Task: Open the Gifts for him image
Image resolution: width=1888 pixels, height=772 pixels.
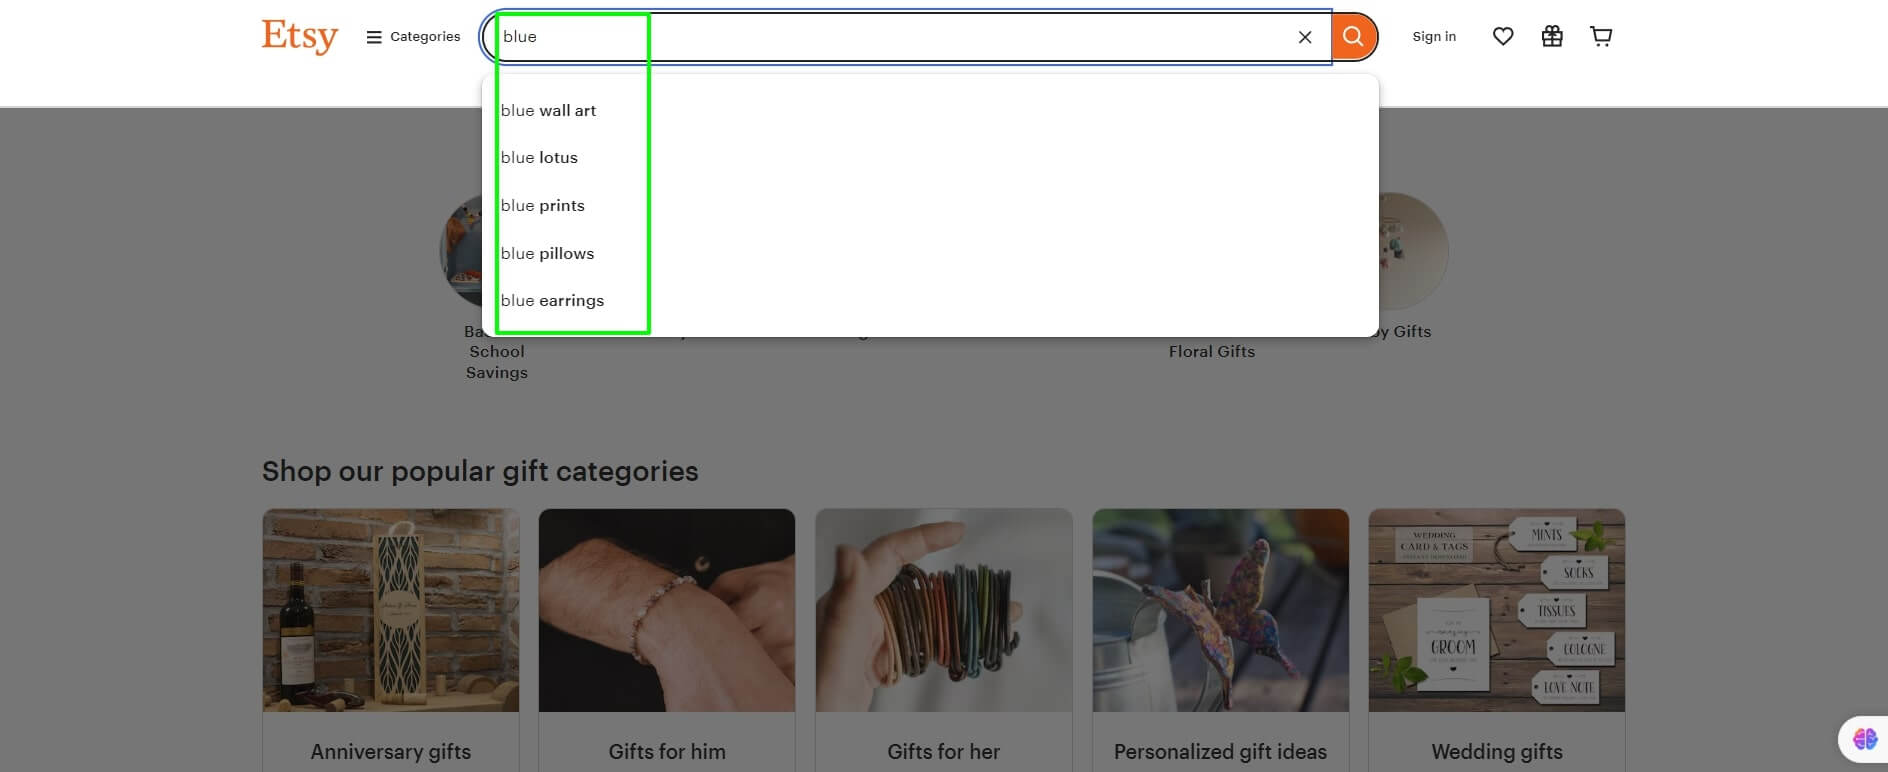Action: (x=667, y=610)
